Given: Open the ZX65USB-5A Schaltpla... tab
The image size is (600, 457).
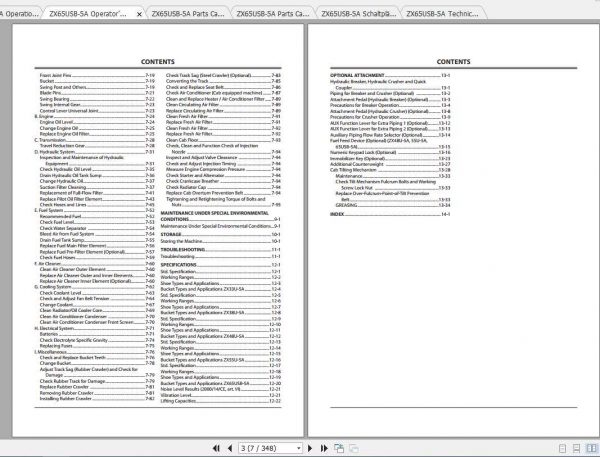Looking at the screenshot, I should coord(359,14).
